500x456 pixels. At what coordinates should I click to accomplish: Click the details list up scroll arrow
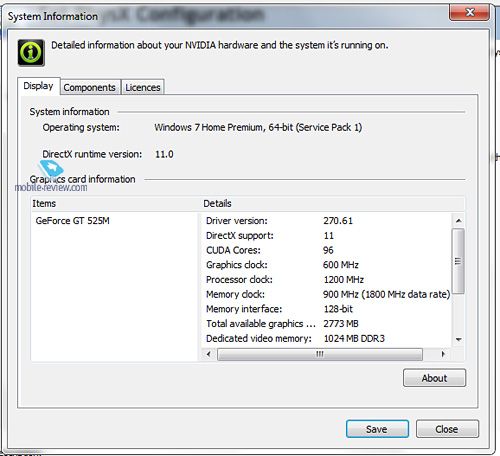(459, 221)
